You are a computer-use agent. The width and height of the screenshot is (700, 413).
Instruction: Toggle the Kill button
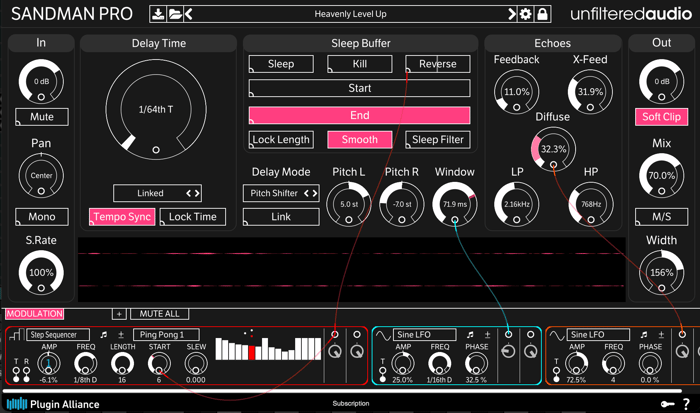(x=360, y=64)
